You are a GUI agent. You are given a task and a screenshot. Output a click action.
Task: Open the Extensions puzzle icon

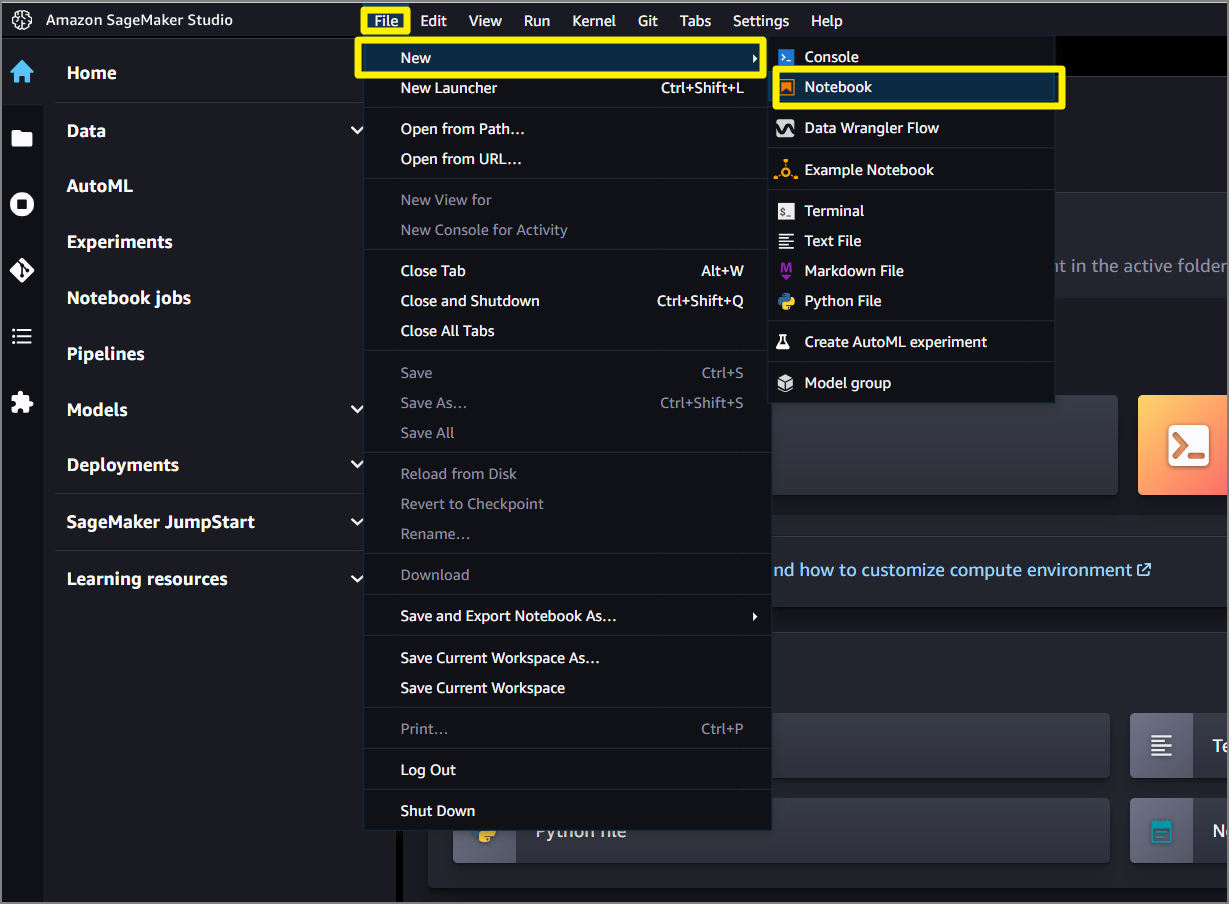pos(22,402)
